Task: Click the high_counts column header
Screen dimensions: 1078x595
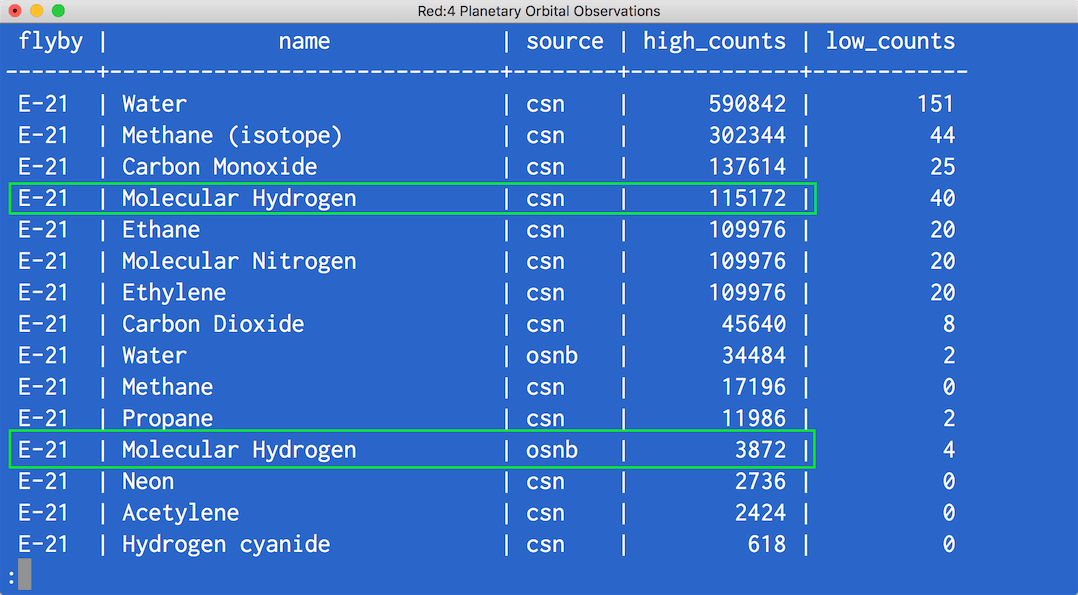Action: coord(714,42)
